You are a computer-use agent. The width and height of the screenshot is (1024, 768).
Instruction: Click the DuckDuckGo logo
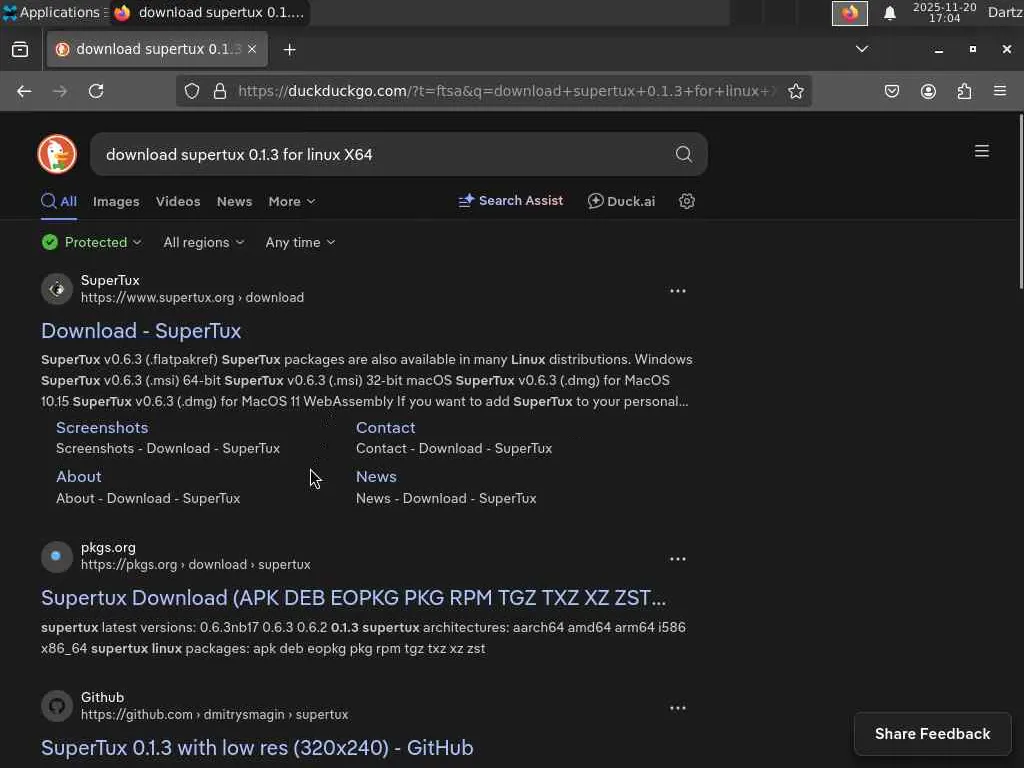(57, 154)
